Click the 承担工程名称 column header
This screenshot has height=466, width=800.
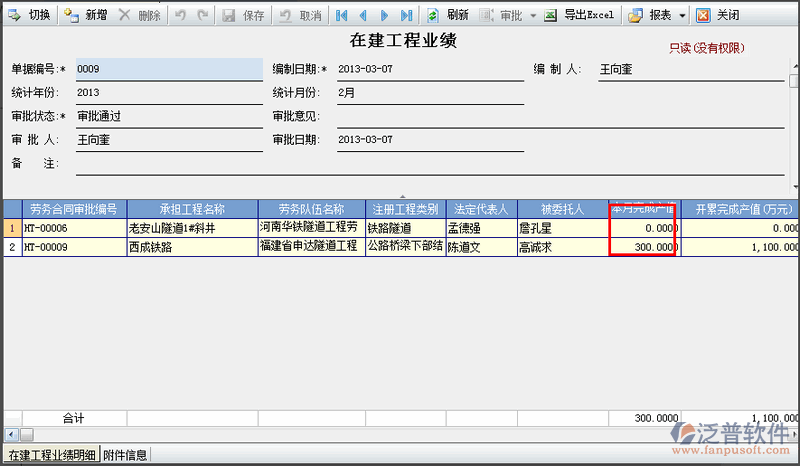(191, 209)
